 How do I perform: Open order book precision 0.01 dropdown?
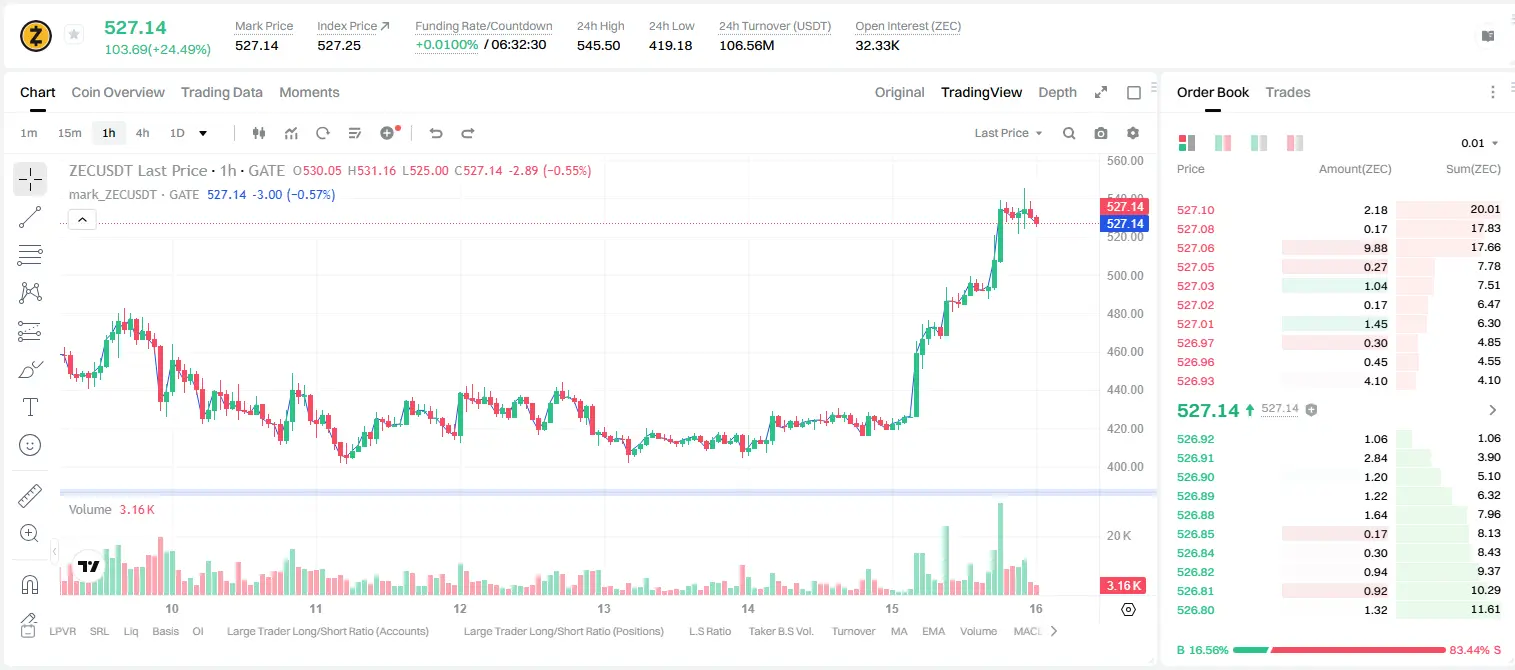(1480, 143)
